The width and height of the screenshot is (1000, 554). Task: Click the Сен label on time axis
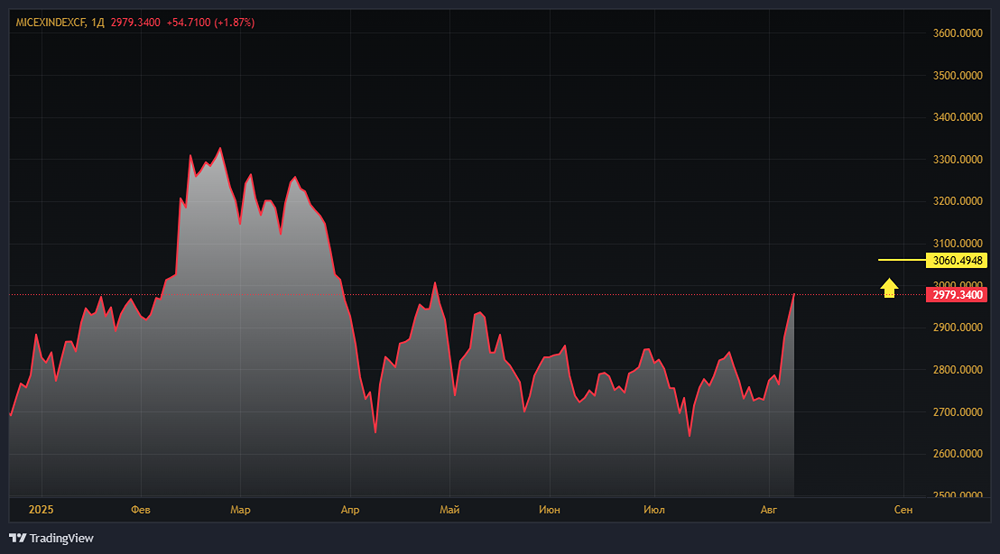click(903, 509)
